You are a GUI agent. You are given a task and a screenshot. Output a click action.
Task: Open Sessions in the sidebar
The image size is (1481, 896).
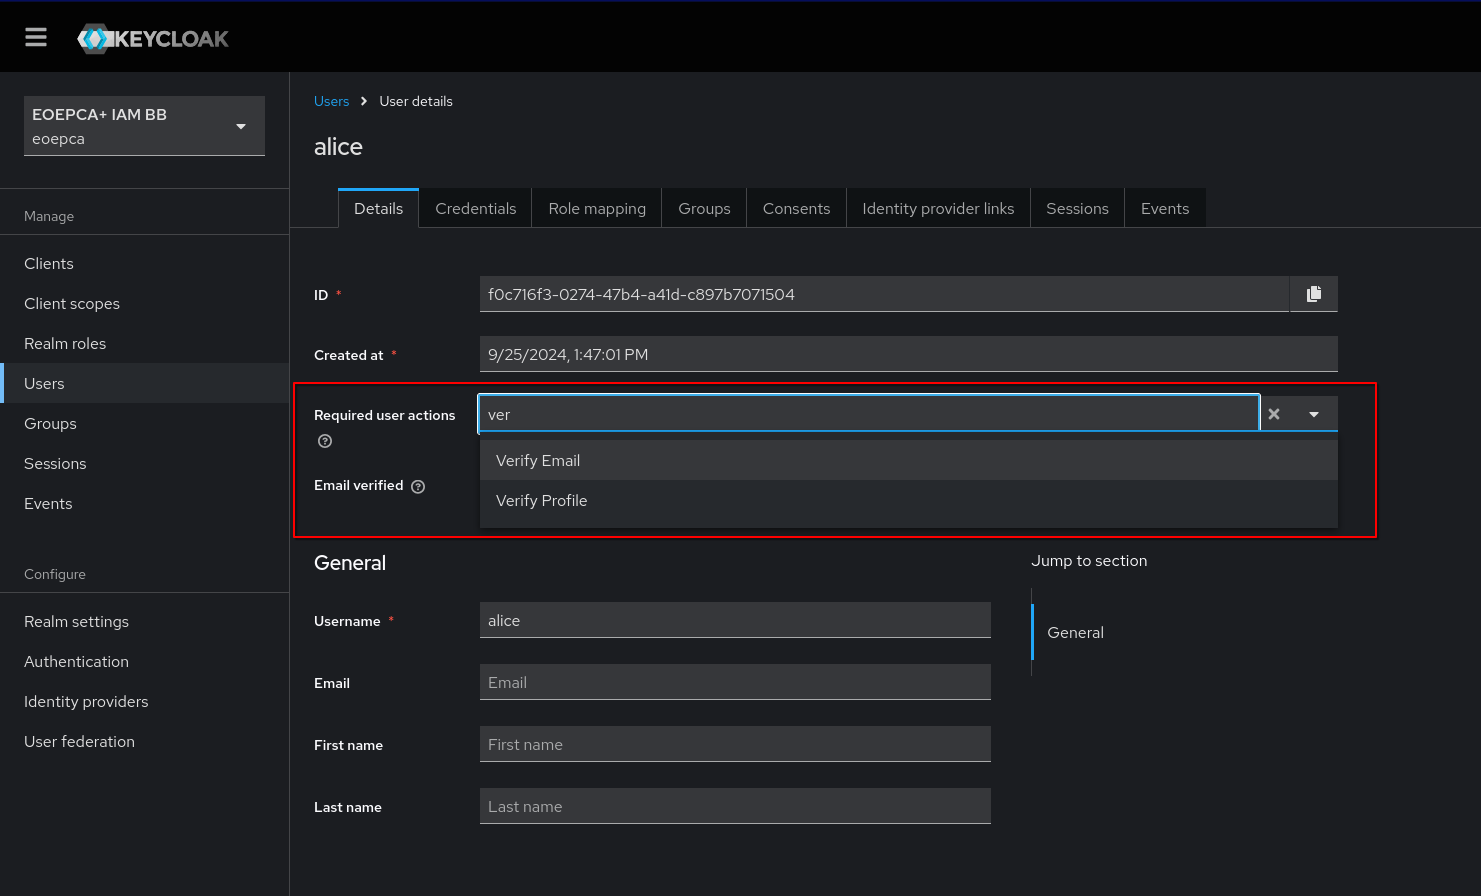144,463
